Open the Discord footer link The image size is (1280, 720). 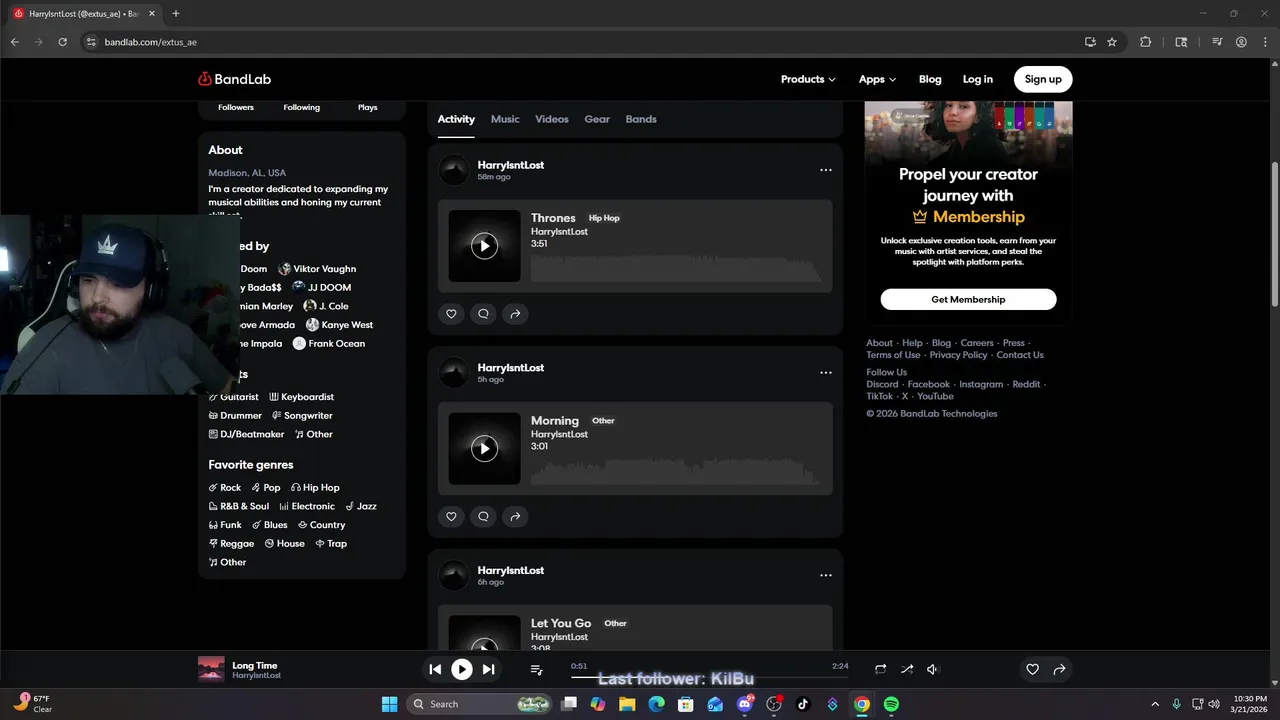tap(882, 384)
